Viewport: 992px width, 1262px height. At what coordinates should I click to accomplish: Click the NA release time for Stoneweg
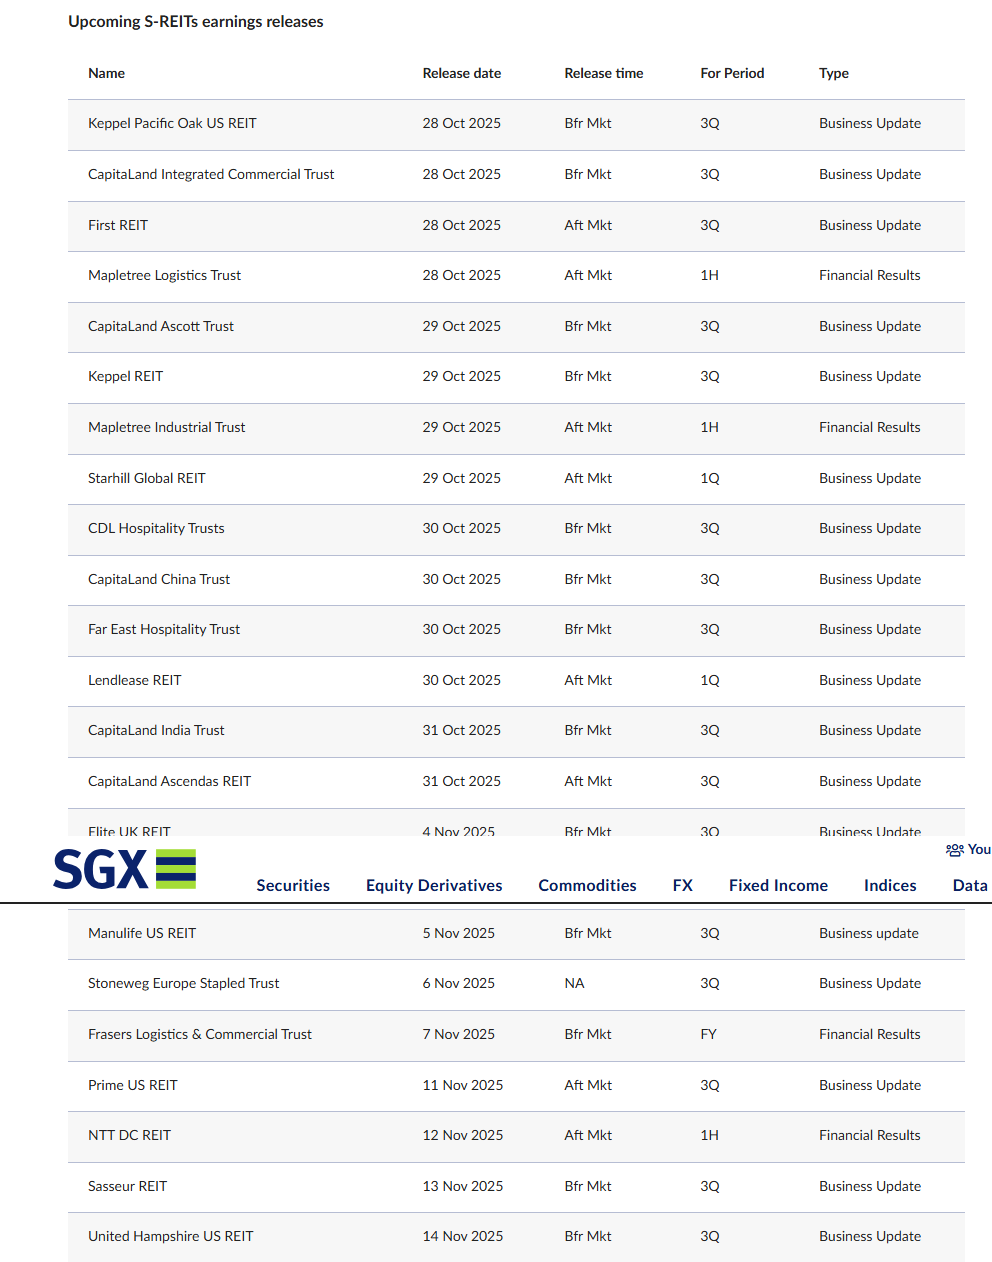[574, 983]
